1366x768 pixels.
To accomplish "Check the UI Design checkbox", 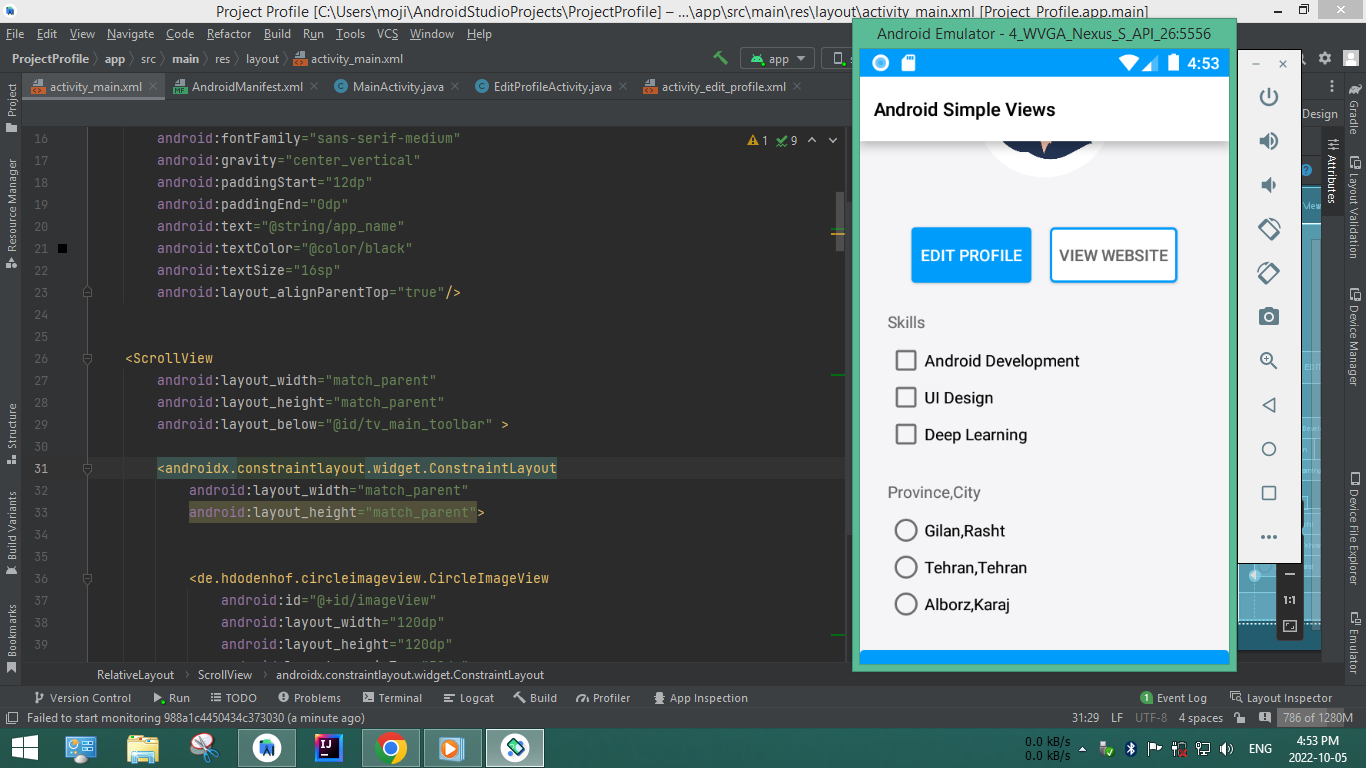I will [x=906, y=397].
